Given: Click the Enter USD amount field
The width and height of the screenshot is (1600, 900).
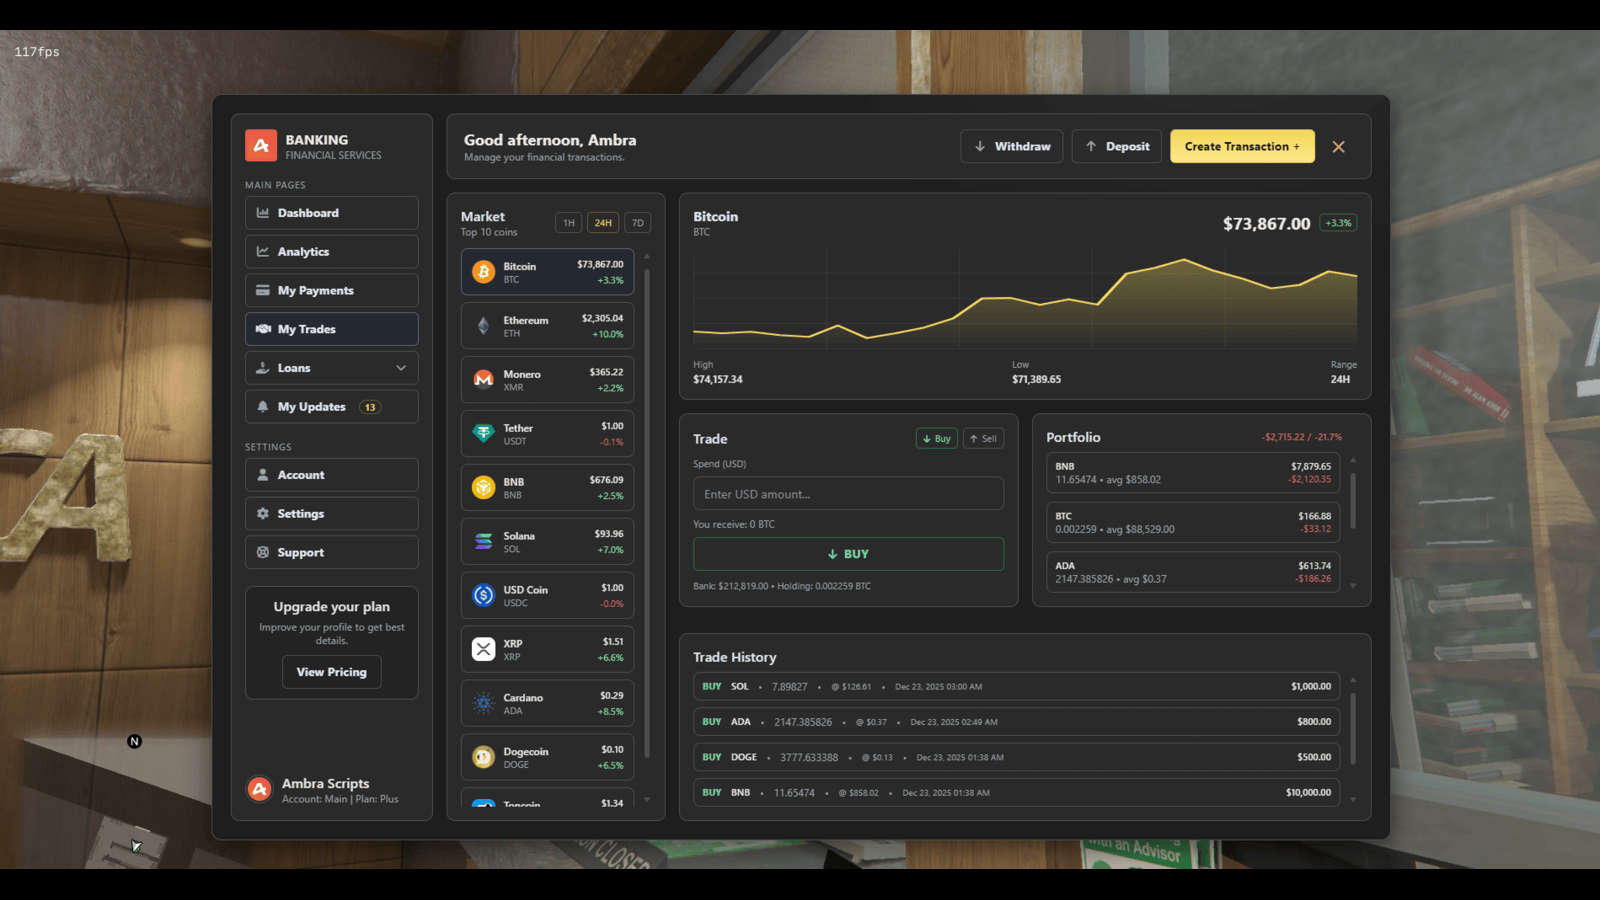Looking at the screenshot, I should click(848, 494).
